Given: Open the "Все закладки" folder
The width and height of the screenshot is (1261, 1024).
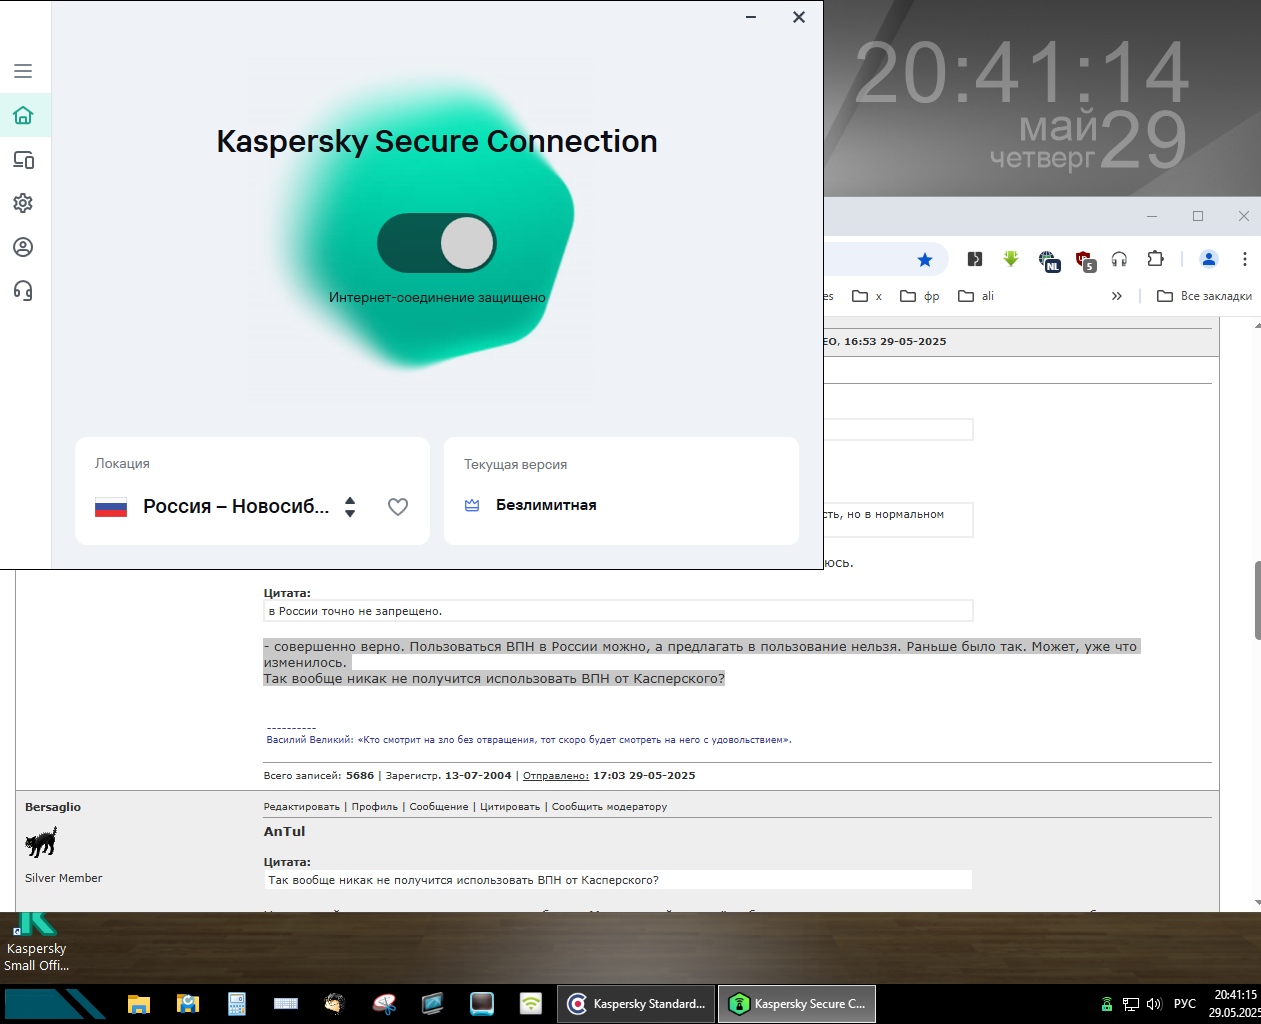Looking at the screenshot, I should 1204,296.
